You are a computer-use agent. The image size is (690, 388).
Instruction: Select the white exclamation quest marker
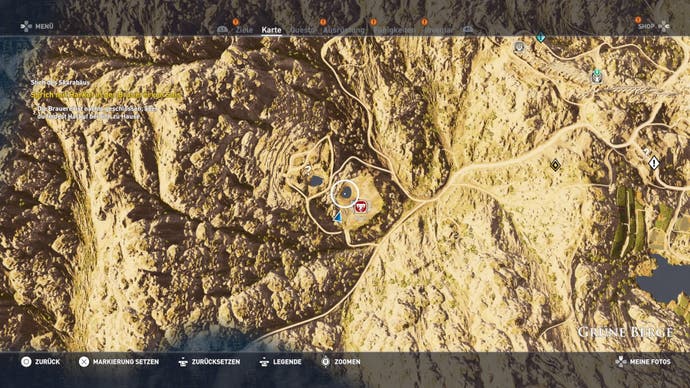[x=654, y=163]
